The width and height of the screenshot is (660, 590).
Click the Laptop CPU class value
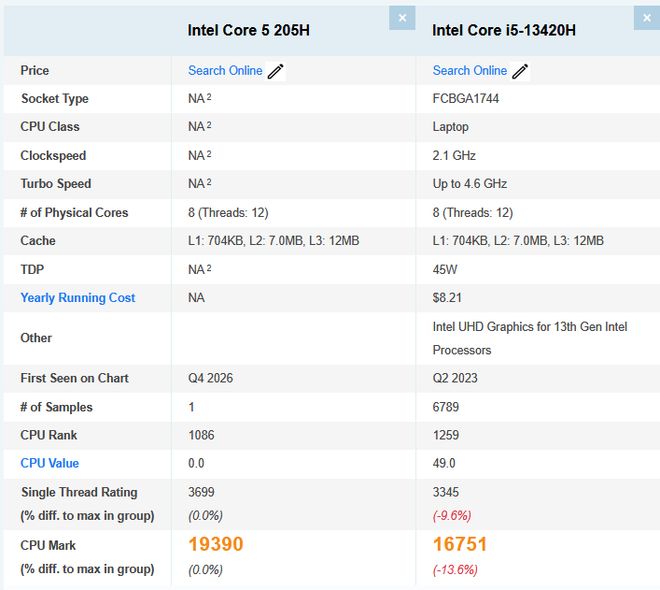coord(450,127)
